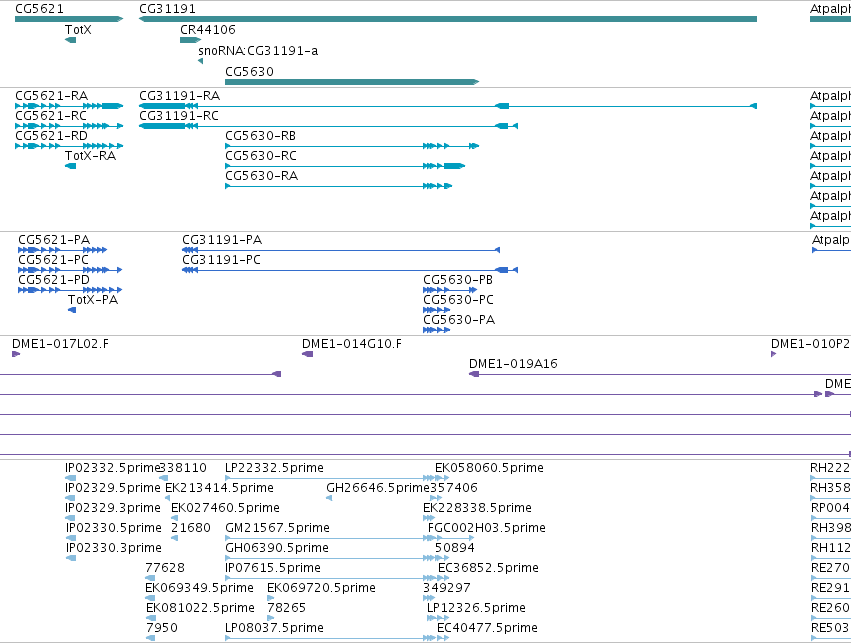Click protein CG31191-PC label
Screen dimensions: 851x643
point(221,260)
